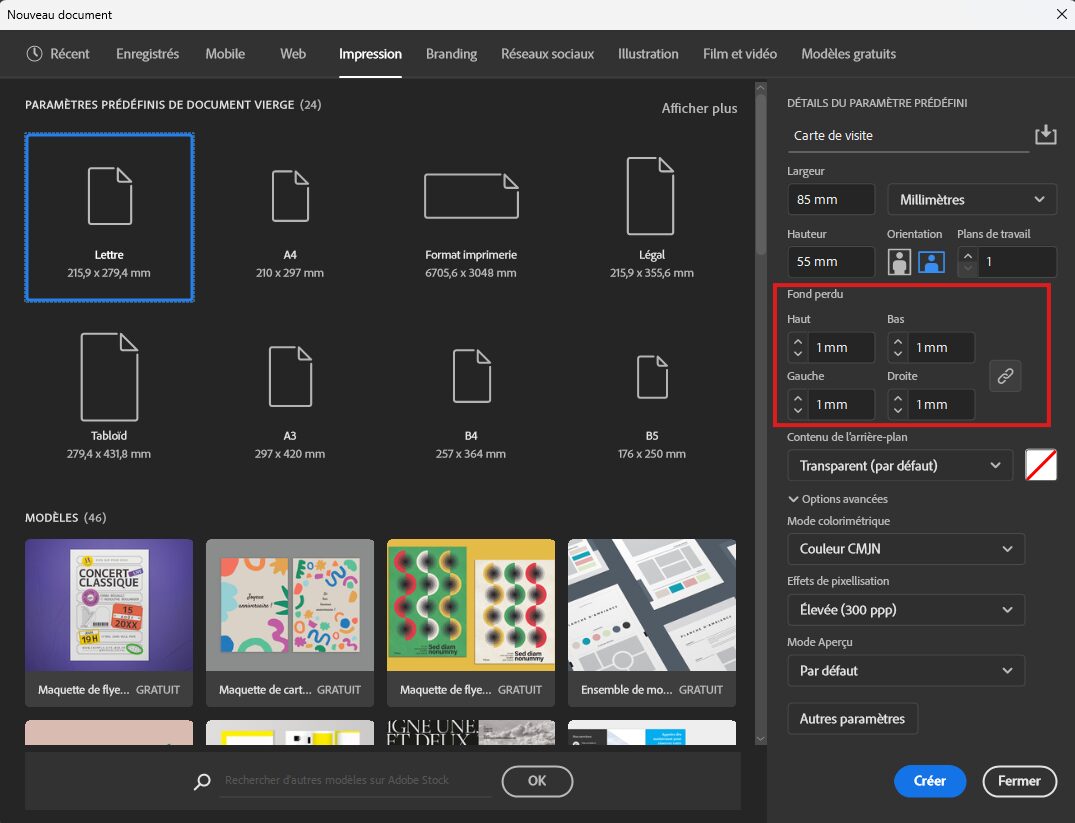Choose the Tabloïd preset icon
The width and height of the screenshot is (1075, 823).
click(110, 376)
